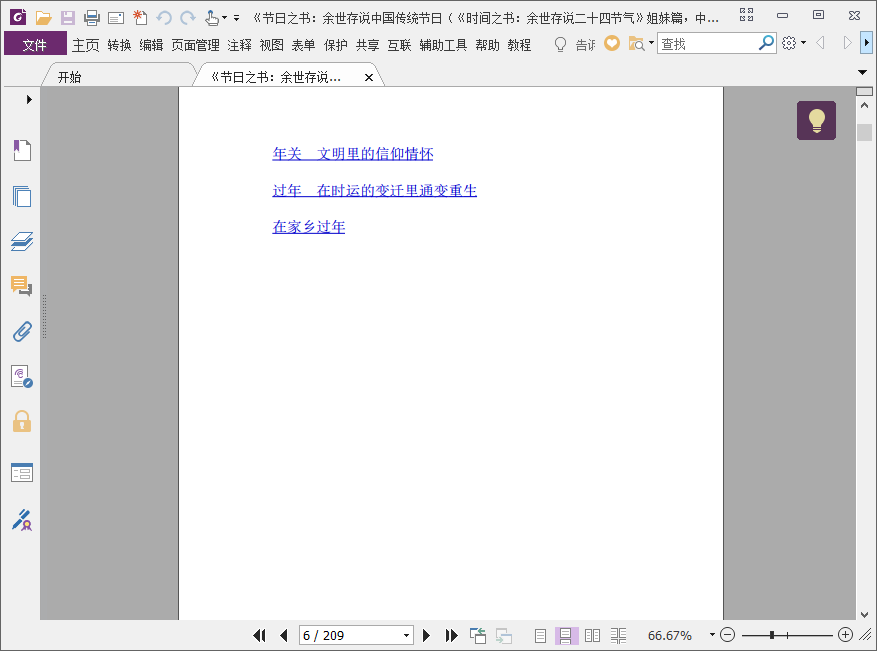Expand the ribbon scroll right arrow
Image resolution: width=877 pixels, height=651 pixels.
pos(866,43)
